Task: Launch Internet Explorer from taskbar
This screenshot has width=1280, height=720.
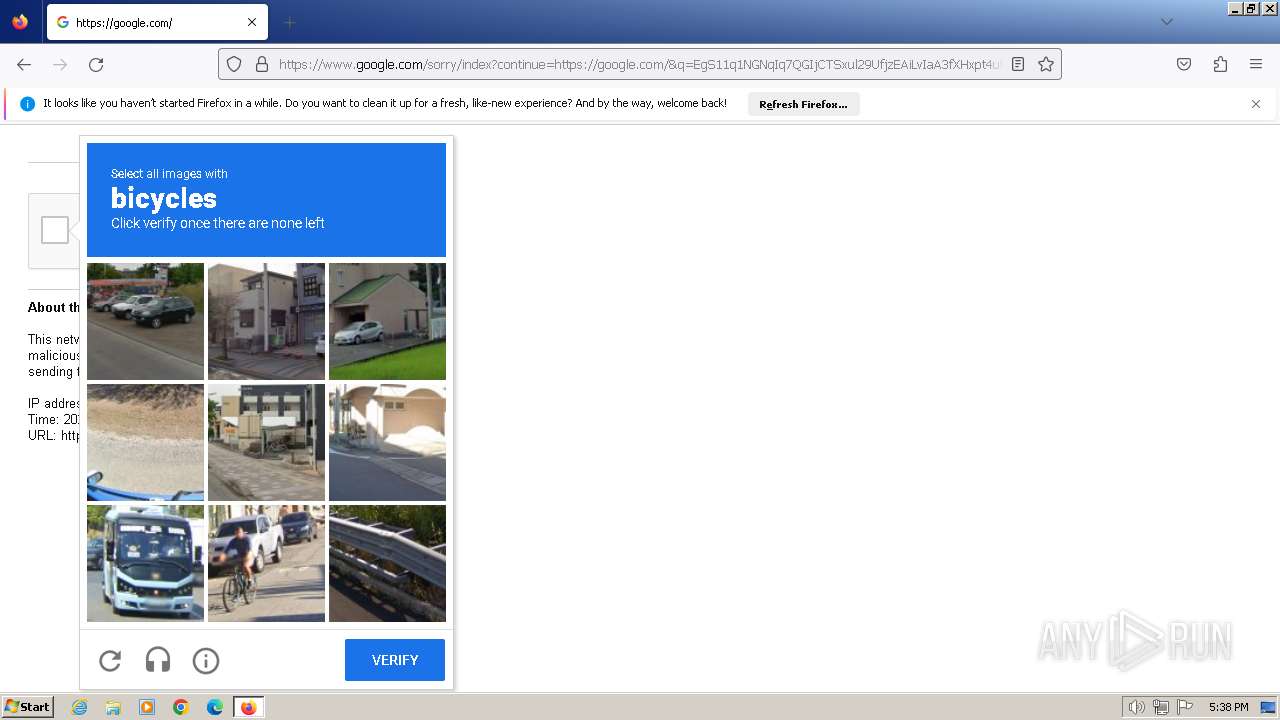Action: pos(80,707)
